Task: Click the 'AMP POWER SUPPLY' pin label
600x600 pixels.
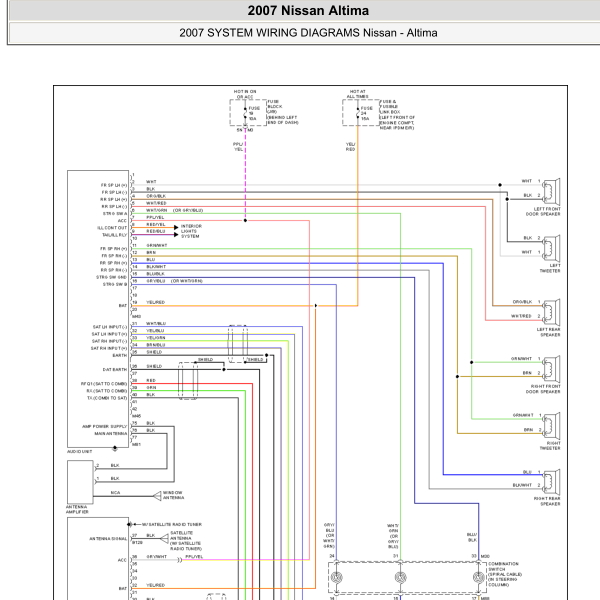Action: 104,427
